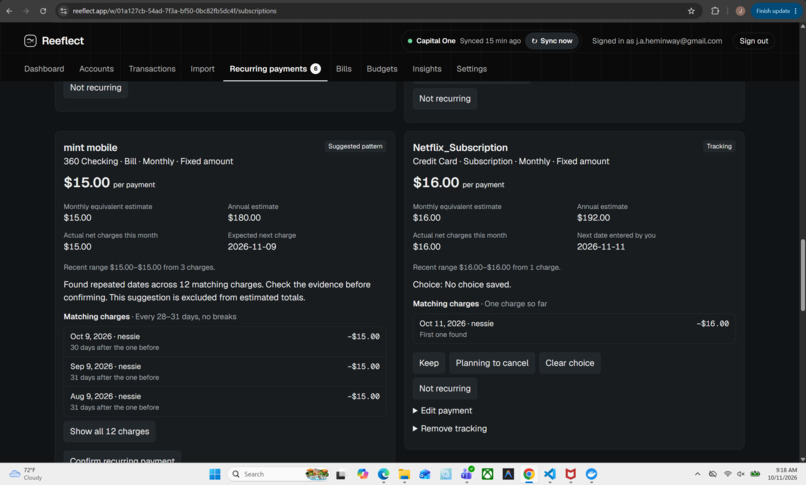
Task: Open Outlook from the taskbar
Action: (425, 474)
